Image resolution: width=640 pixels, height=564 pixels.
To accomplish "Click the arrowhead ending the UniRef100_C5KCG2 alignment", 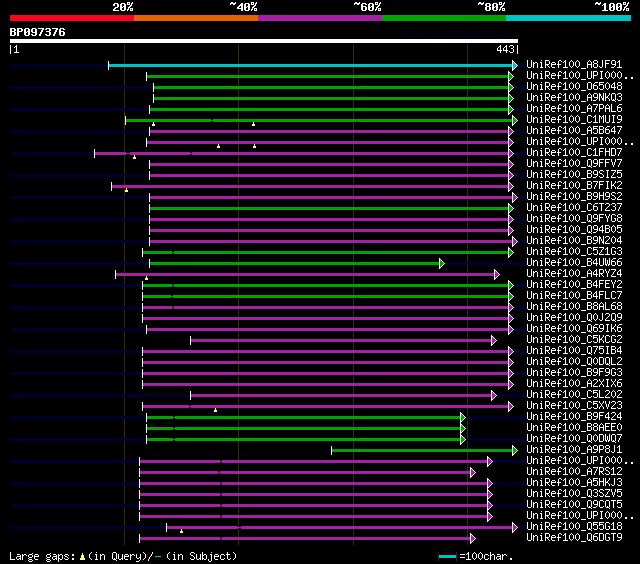I will coord(494,340).
